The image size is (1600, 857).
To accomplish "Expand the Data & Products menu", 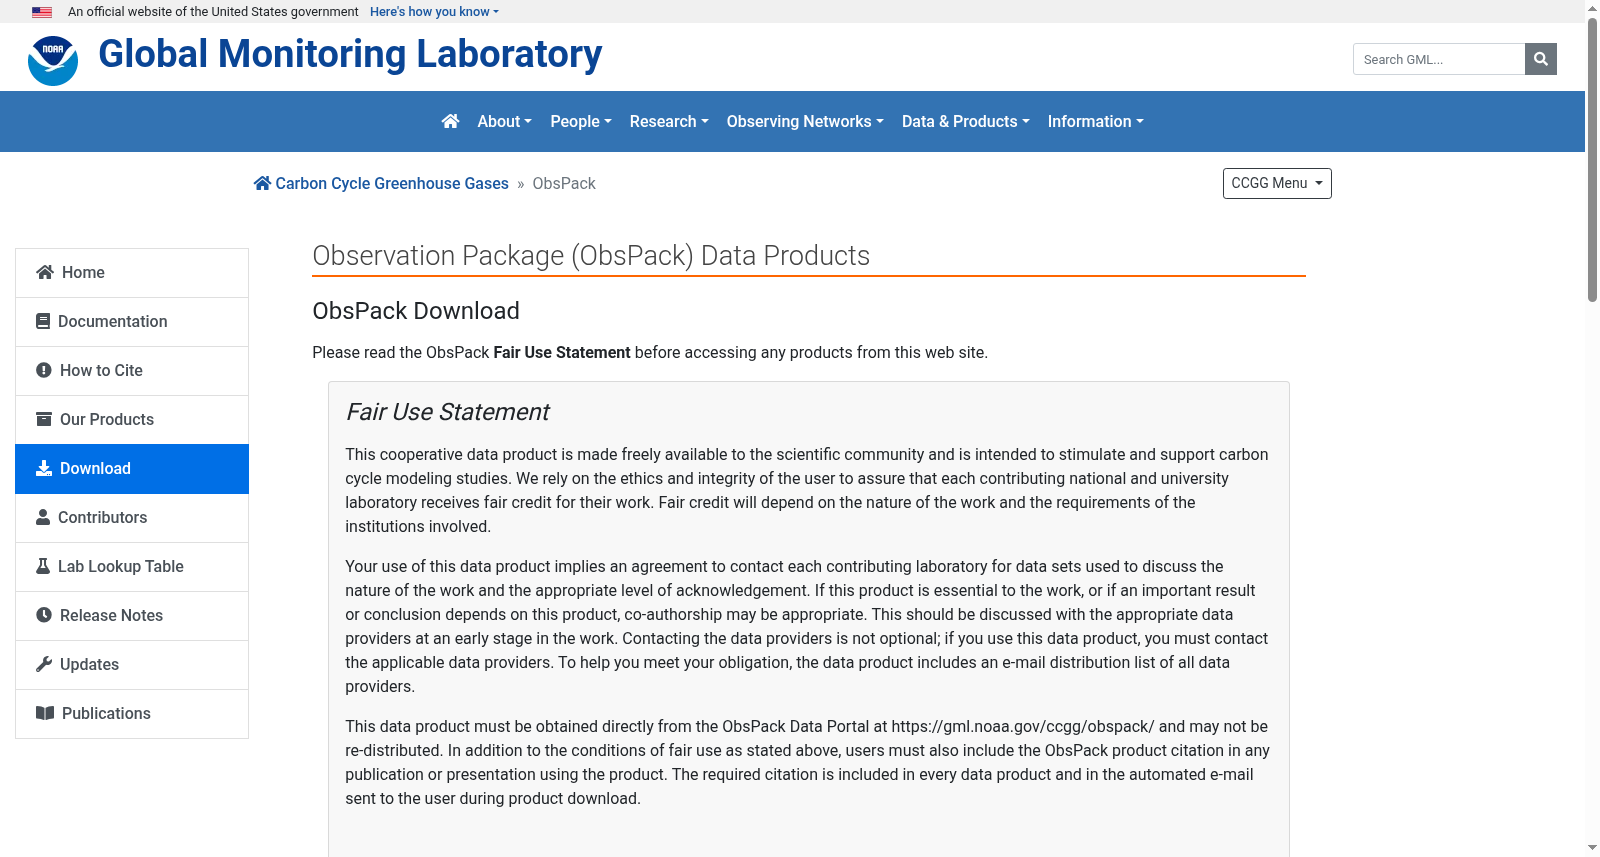I will pyautogui.click(x=965, y=121).
